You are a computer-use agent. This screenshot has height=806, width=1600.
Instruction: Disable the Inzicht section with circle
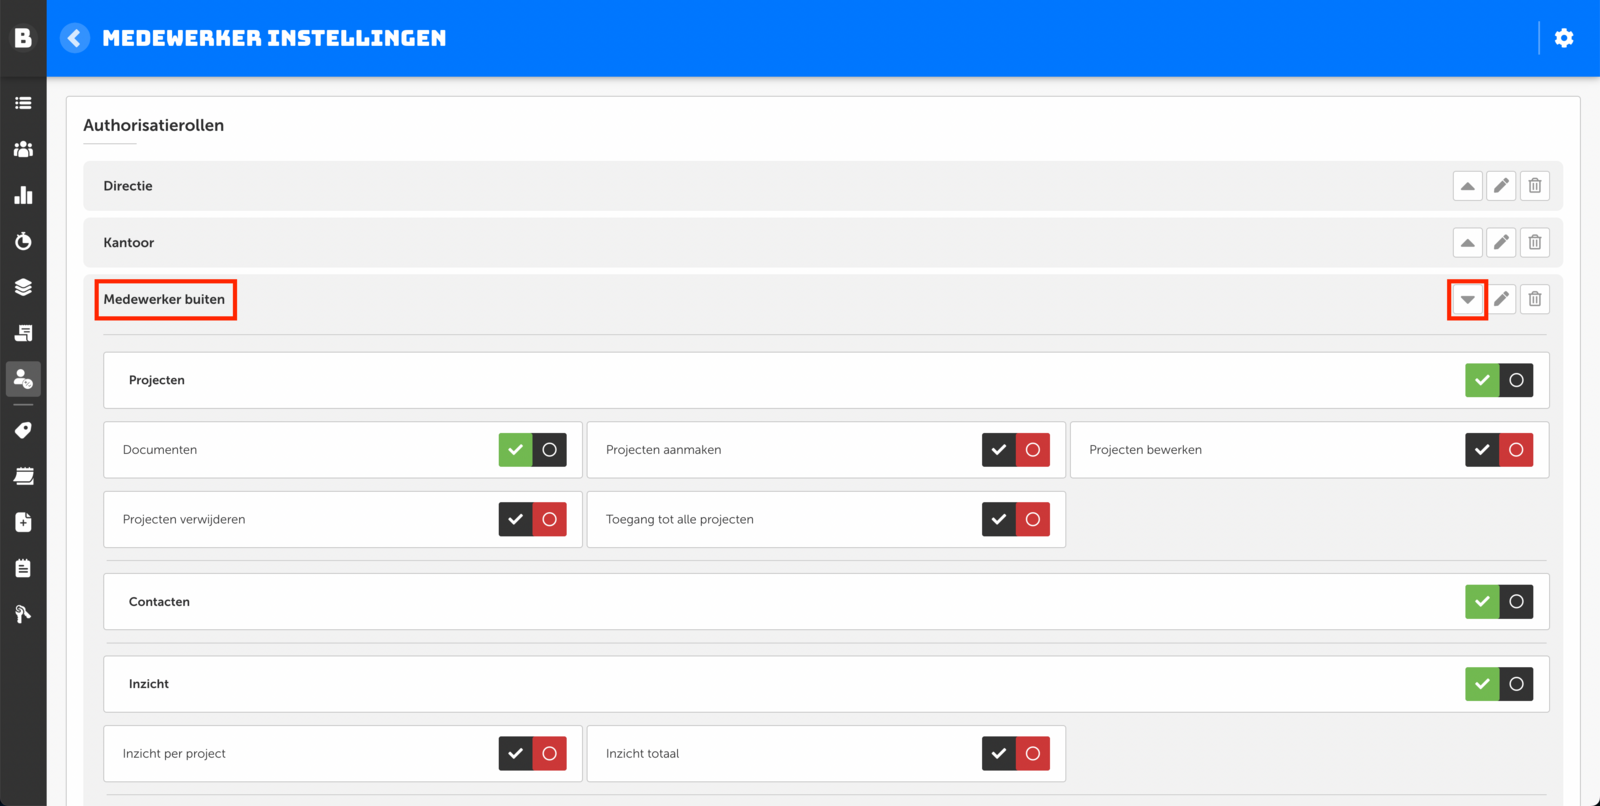(x=1516, y=684)
